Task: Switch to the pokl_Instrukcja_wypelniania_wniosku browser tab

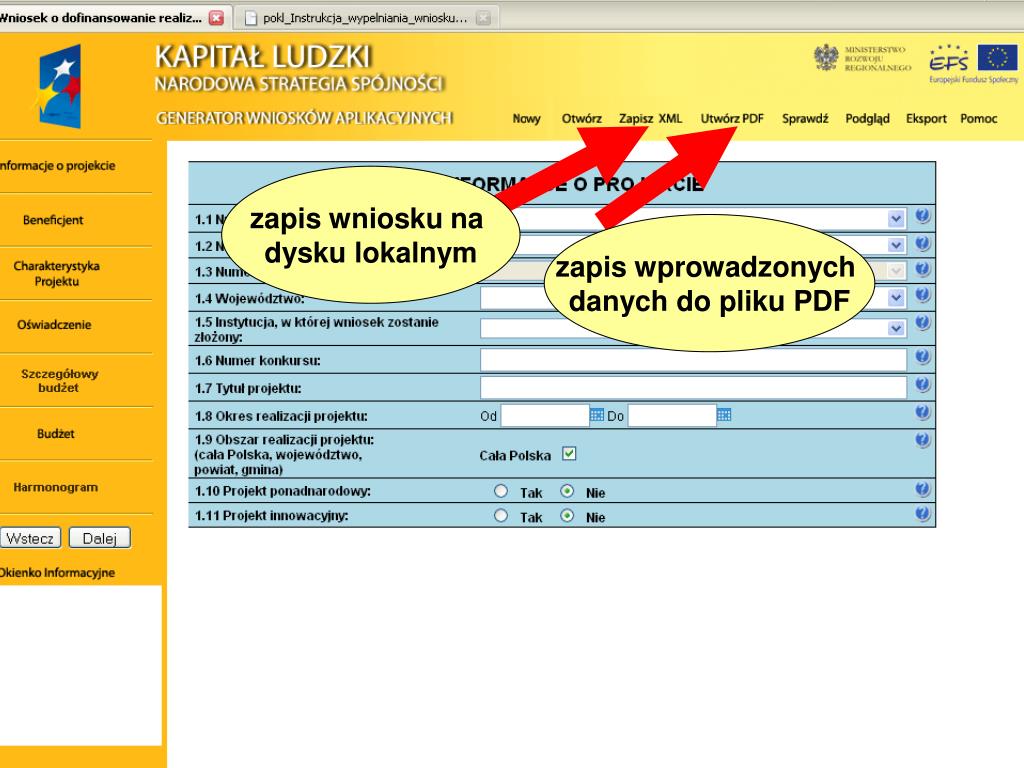Action: 366,18
